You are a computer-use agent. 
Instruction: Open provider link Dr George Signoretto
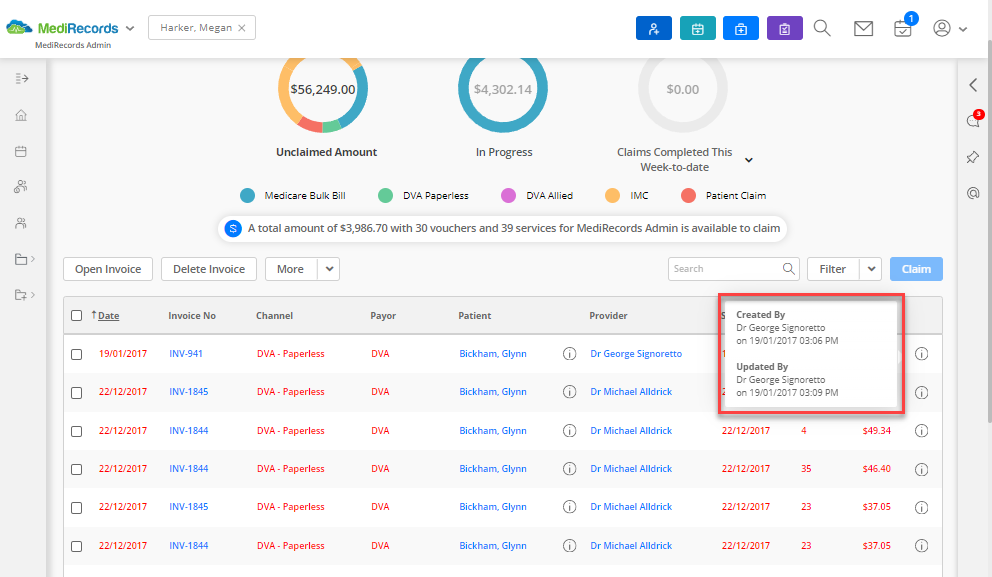(636, 354)
